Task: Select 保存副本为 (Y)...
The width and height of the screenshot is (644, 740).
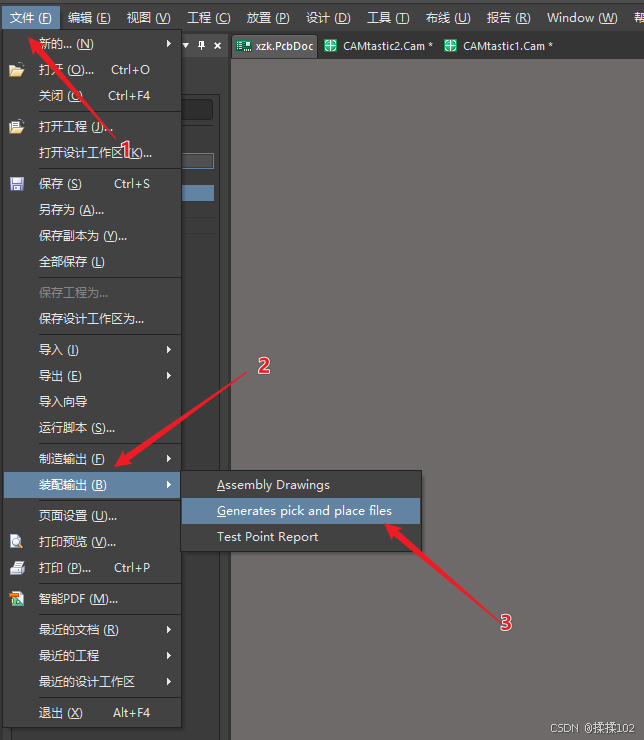Action: 92,235
